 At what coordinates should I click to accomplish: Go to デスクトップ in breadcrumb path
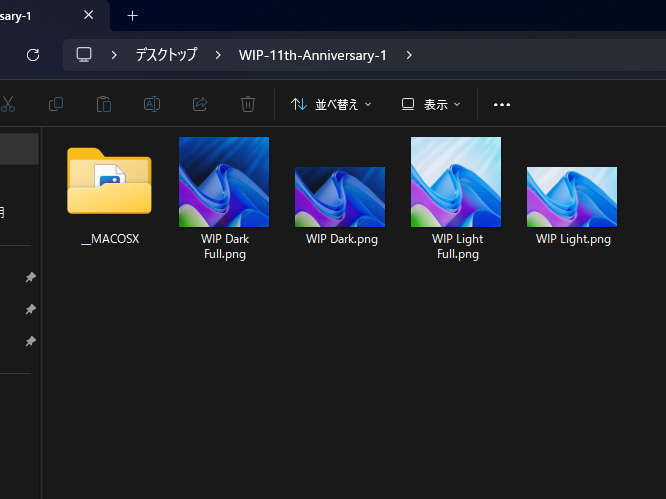click(166, 55)
